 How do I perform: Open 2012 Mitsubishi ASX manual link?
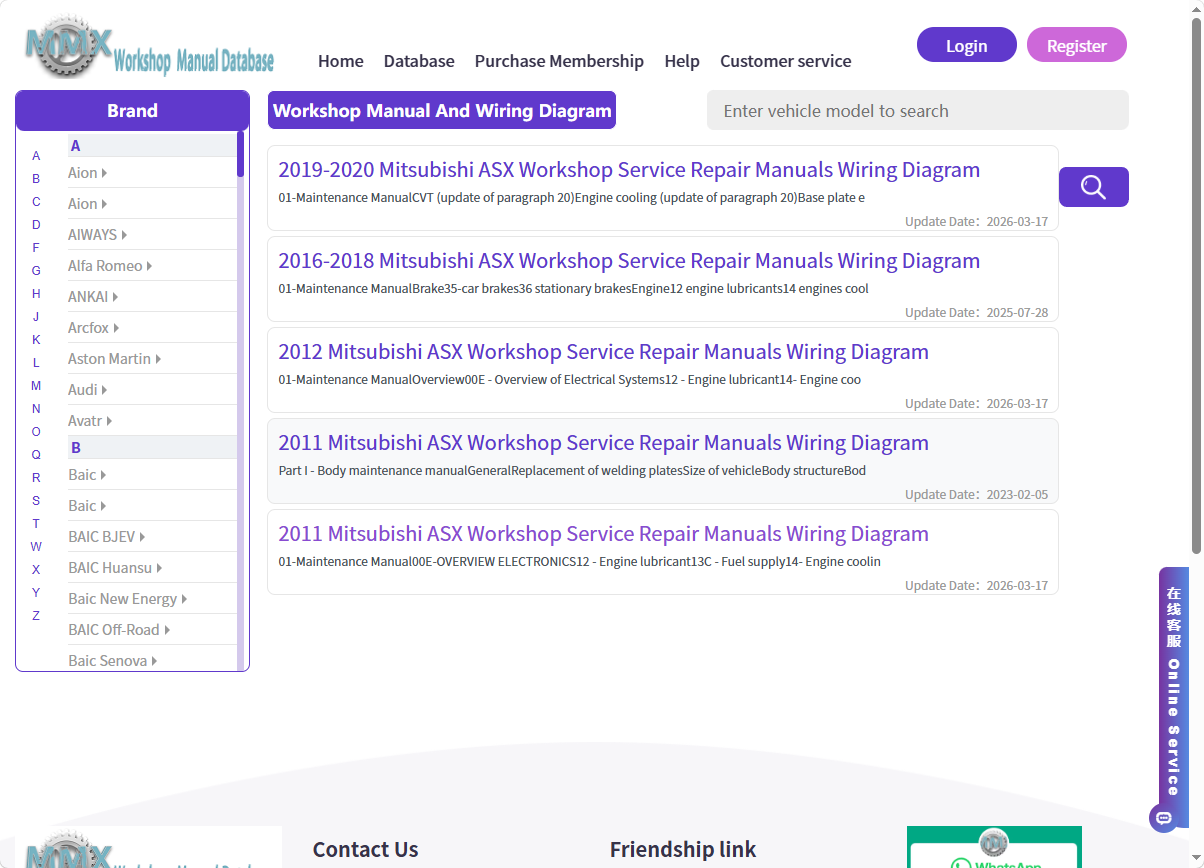pos(603,352)
